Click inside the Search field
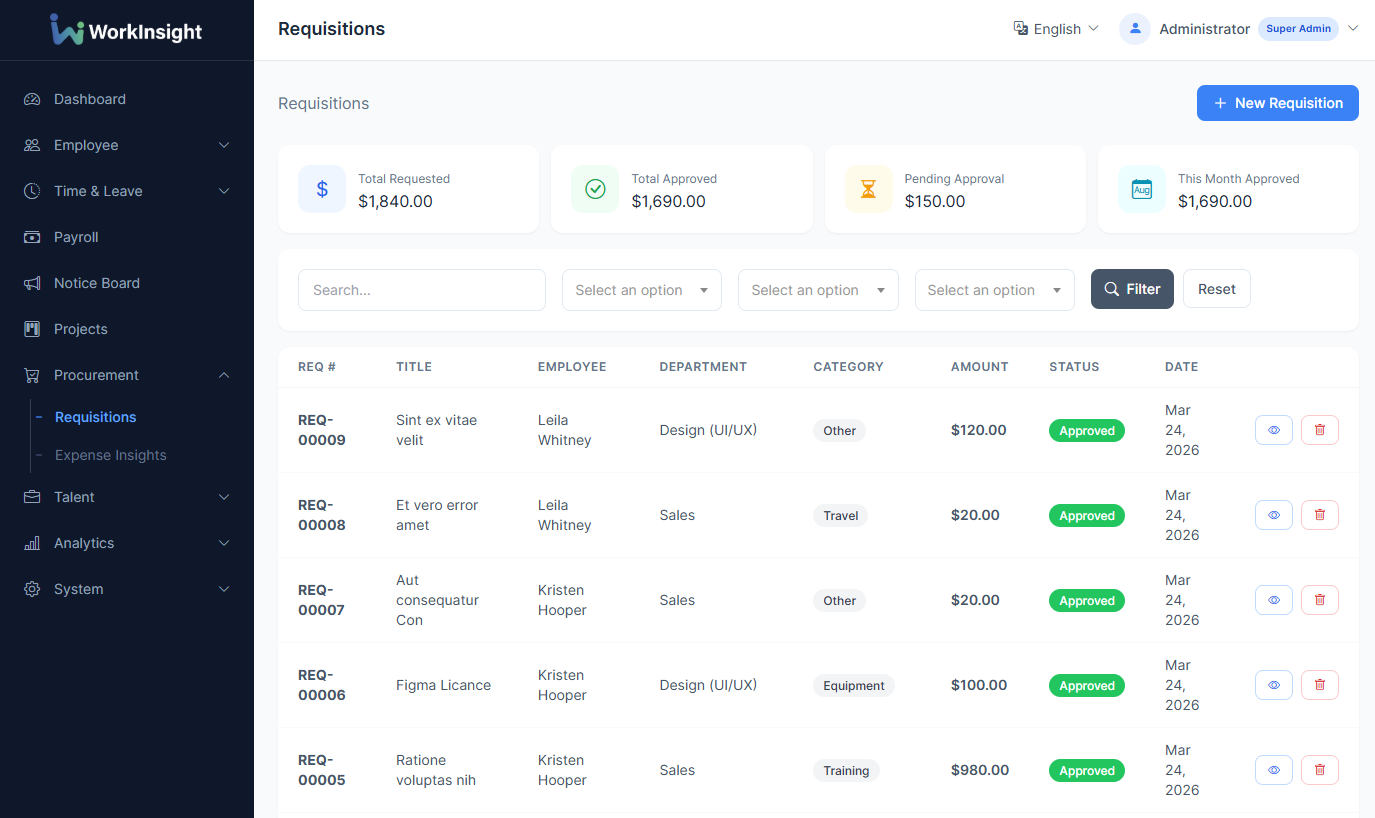This screenshot has width=1375, height=818. pos(421,289)
